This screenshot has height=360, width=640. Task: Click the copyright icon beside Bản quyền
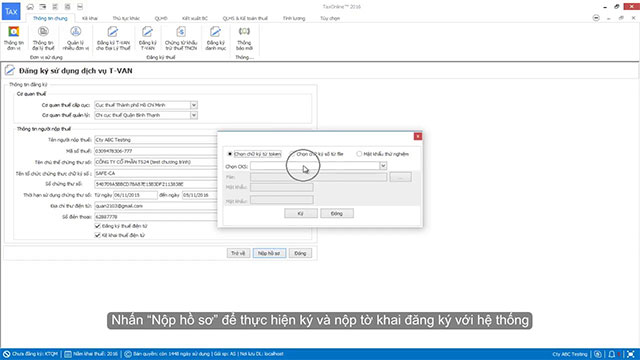pos(128,354)
